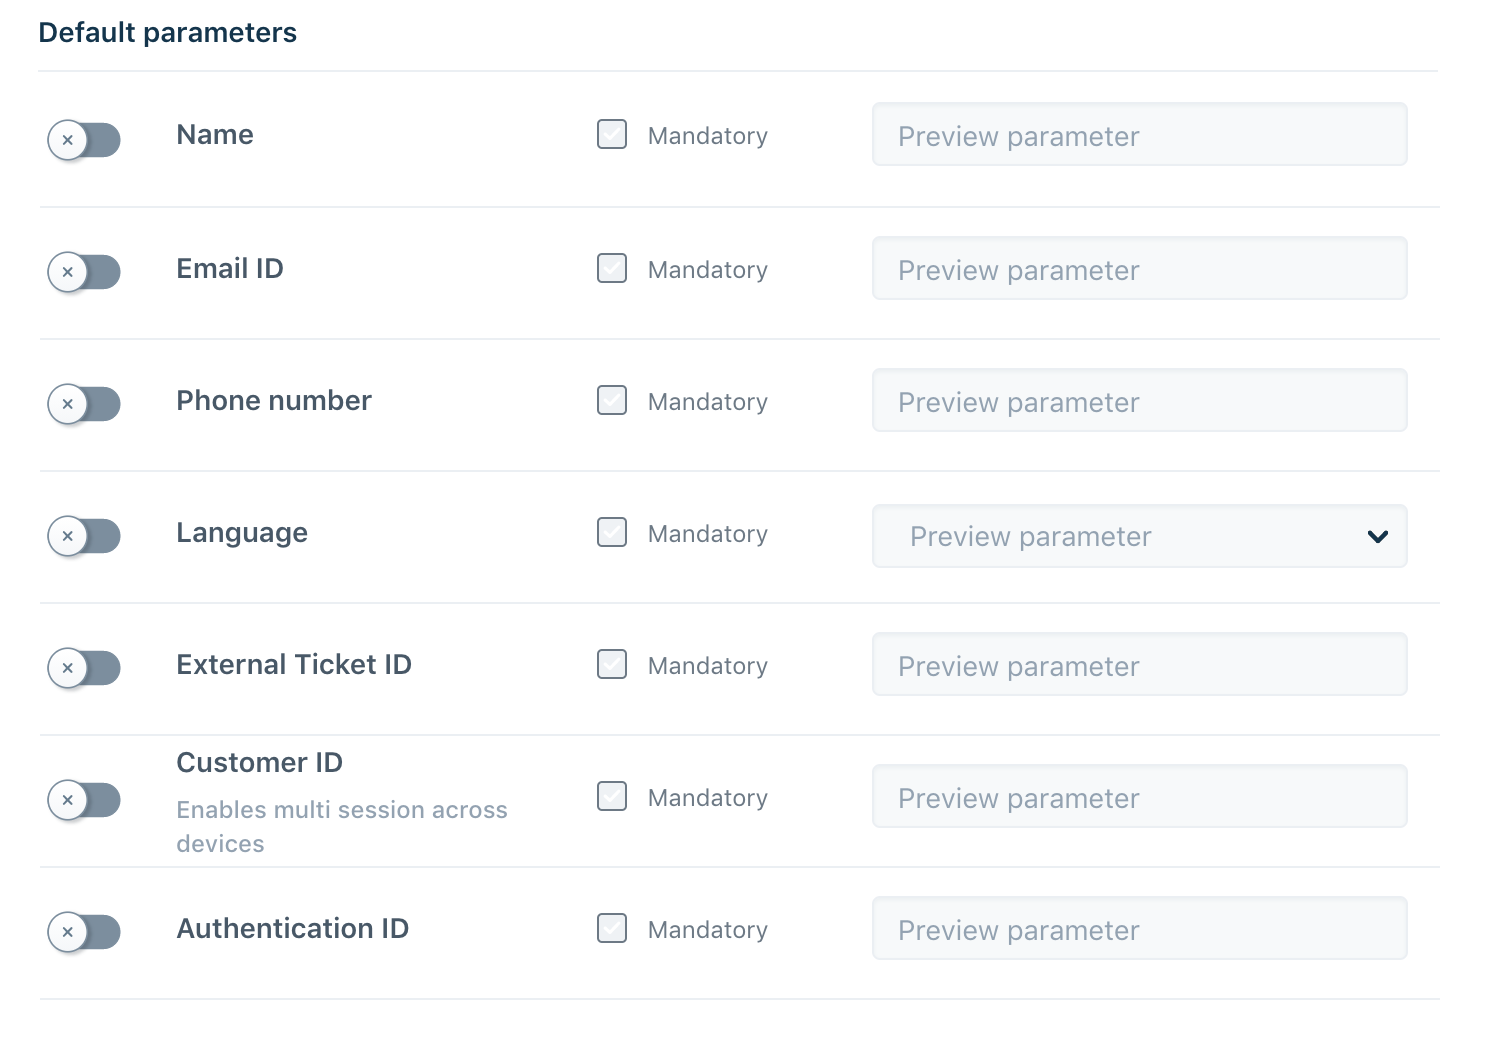The image size is (1510, 1046).
Task: Mark Phone number as Mandatory
Action: pos(612,400)
